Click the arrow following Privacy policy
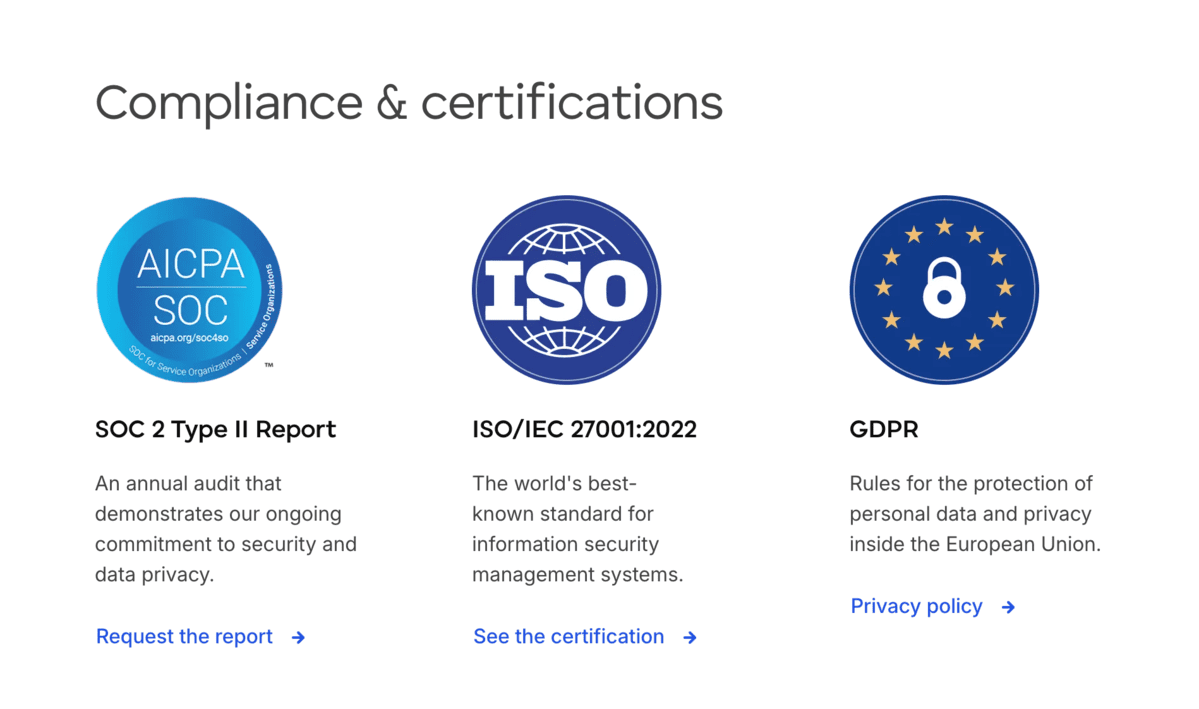This screenshot has height=709, width=1199. [1007, 607]
